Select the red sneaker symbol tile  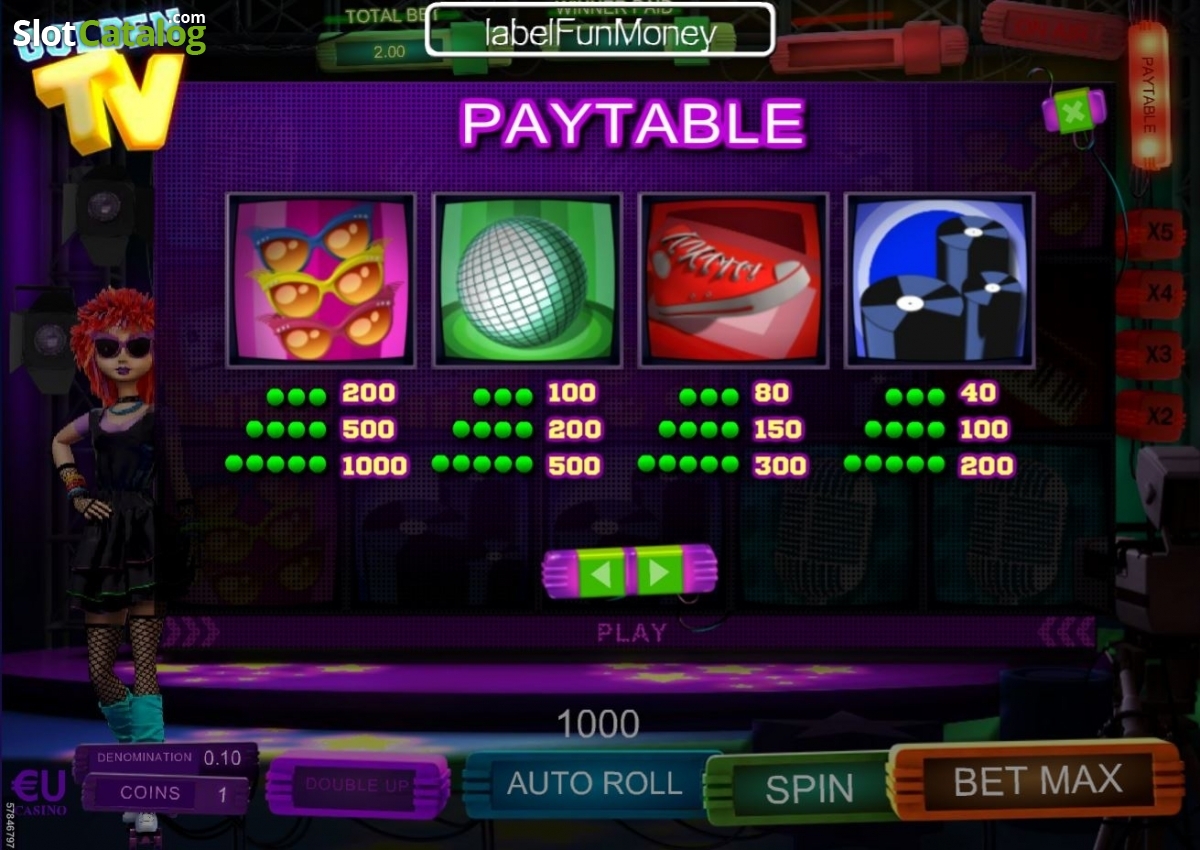733,280
